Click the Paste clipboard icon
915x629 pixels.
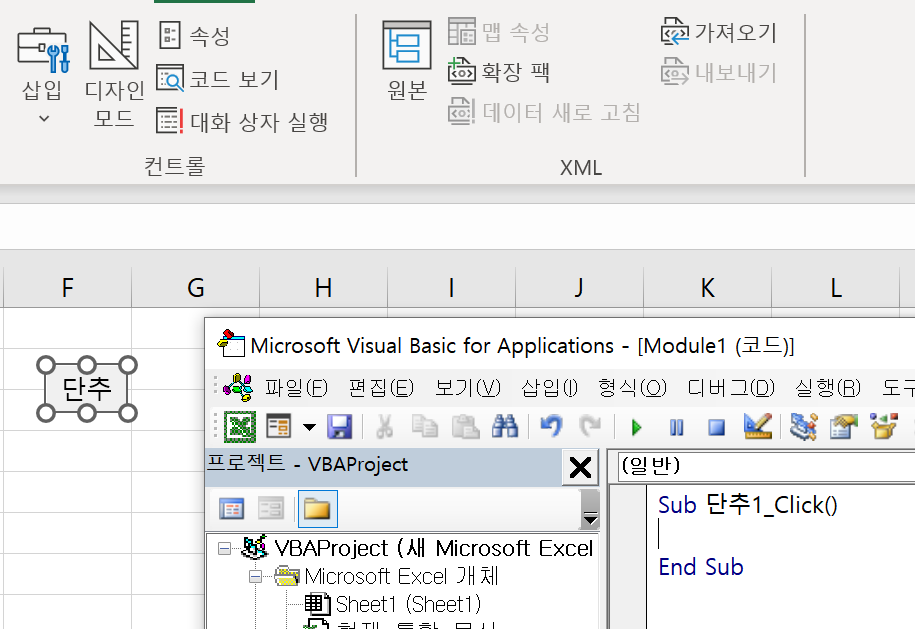click(465, 427)
